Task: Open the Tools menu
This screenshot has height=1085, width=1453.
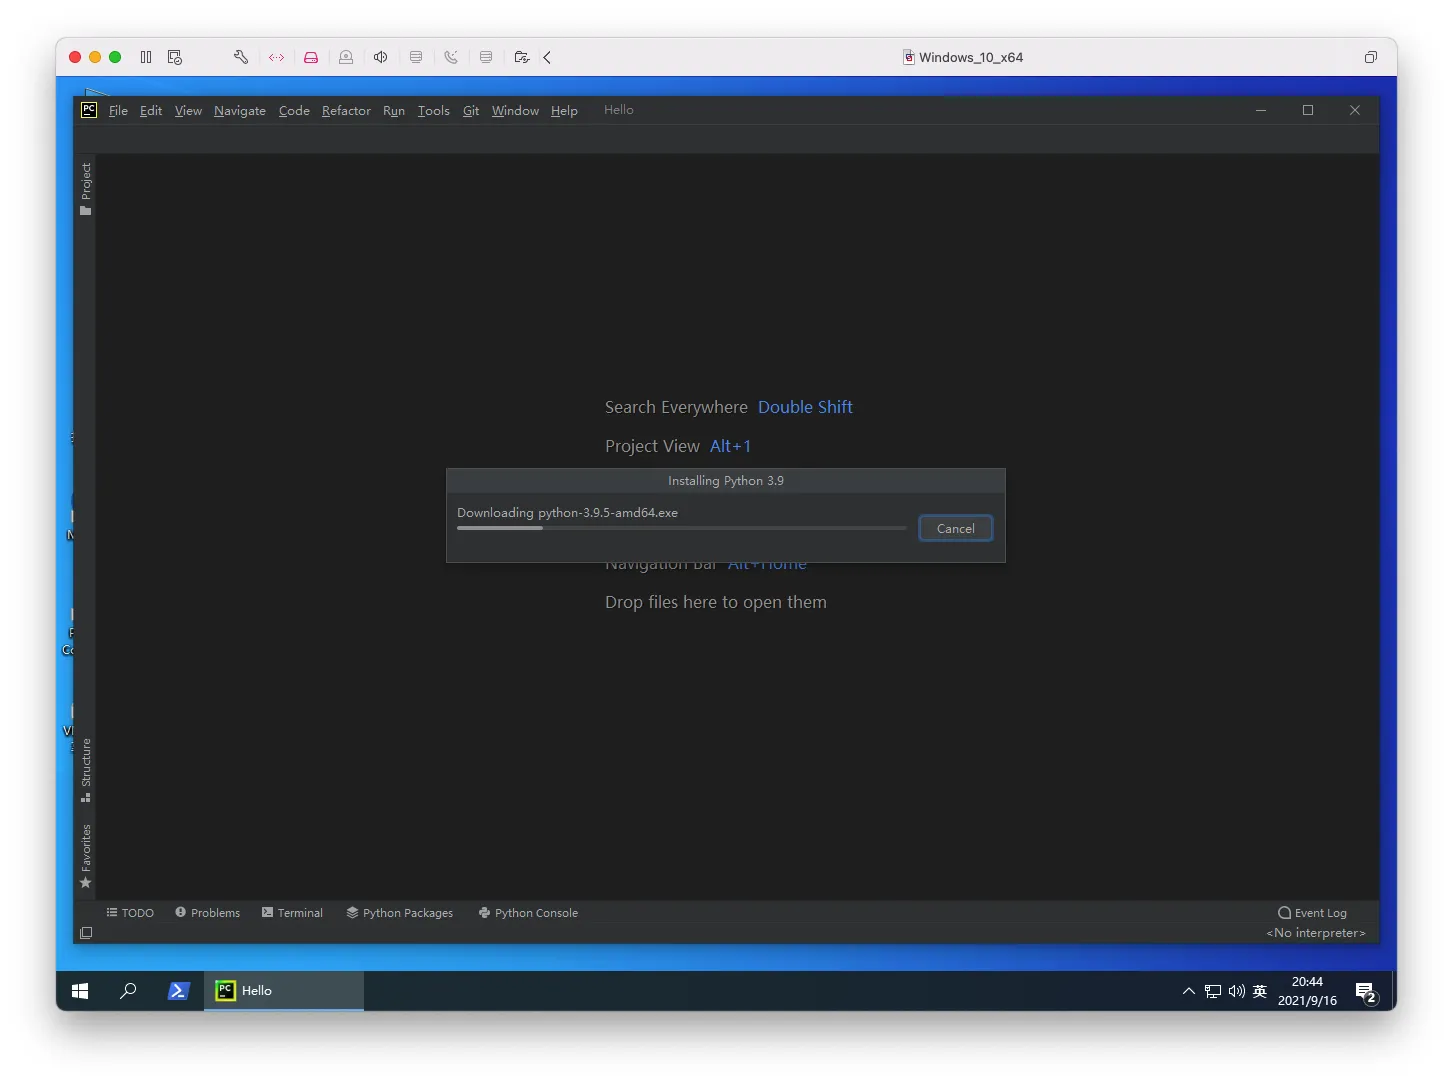Action: [x=433, y=111]
